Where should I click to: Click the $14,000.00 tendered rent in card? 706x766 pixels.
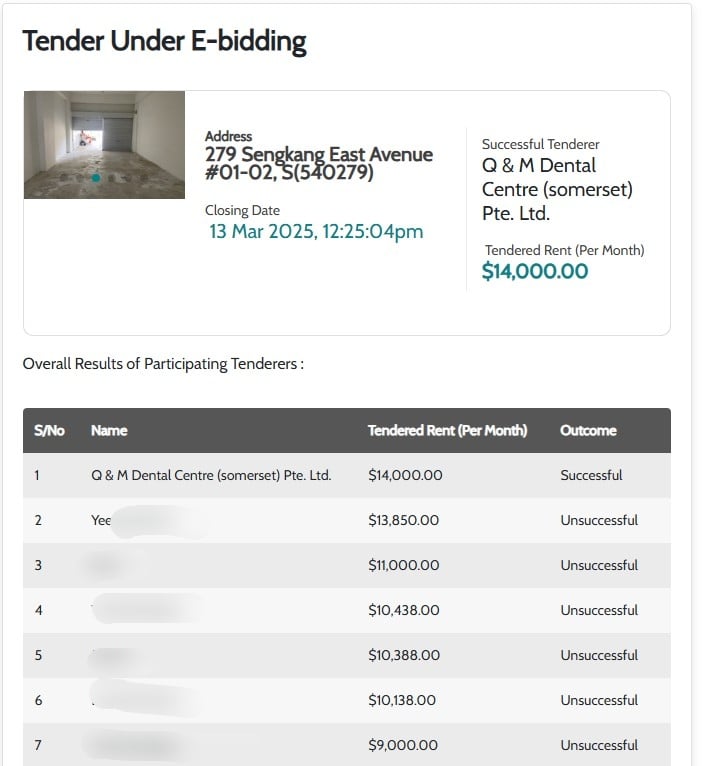click(x=535, y=271)
